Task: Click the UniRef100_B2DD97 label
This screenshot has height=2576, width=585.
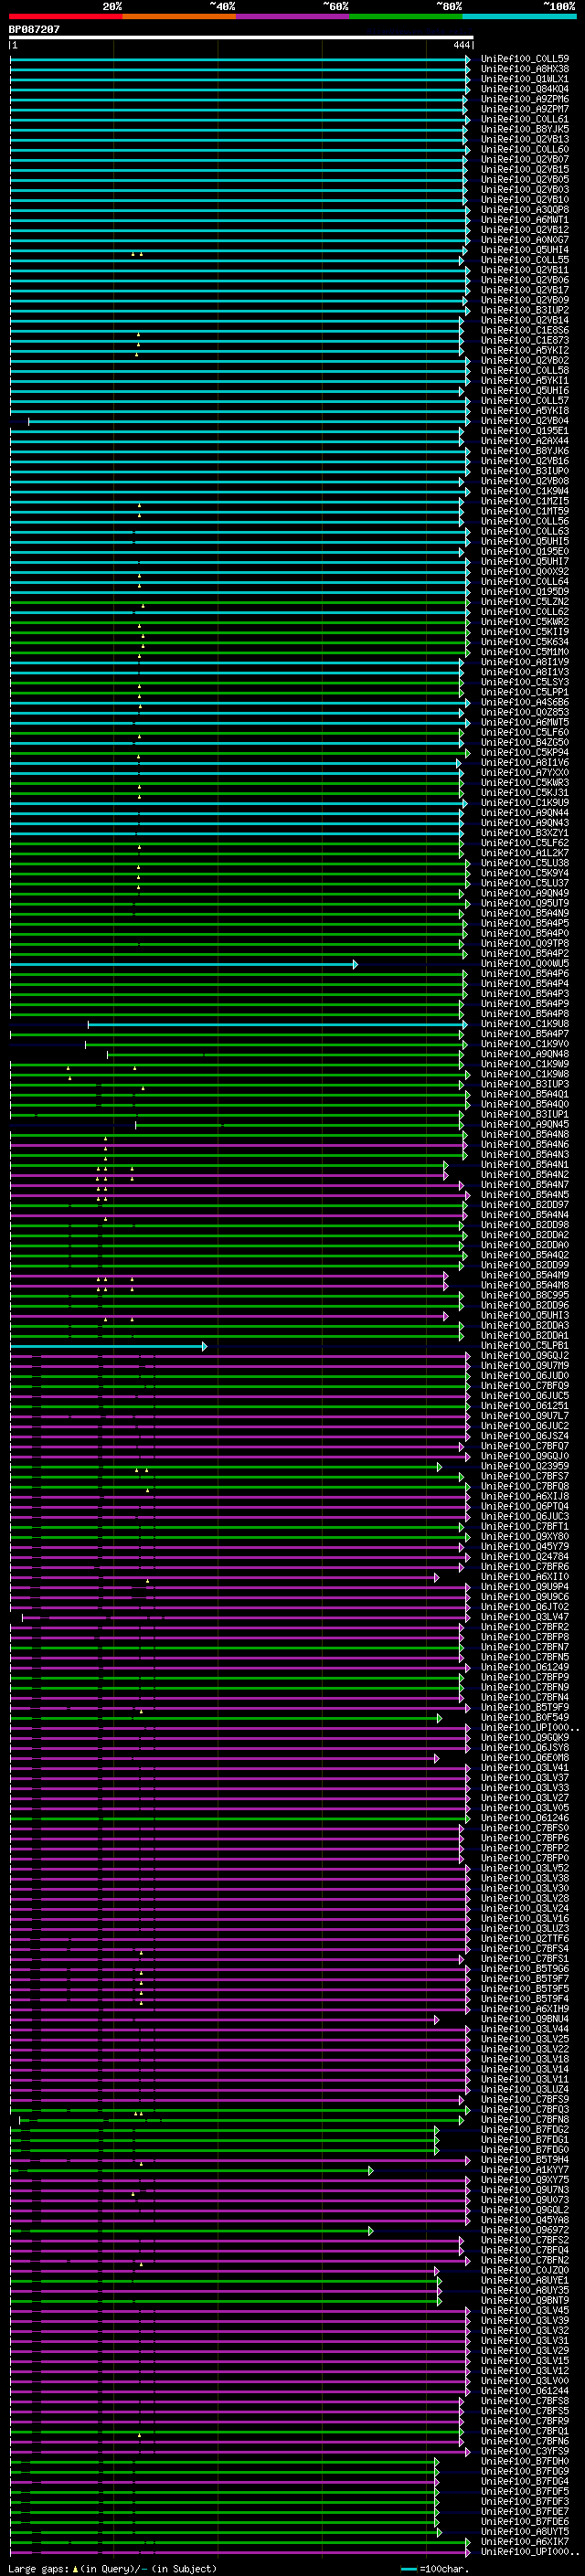Action: point(525,1205)
